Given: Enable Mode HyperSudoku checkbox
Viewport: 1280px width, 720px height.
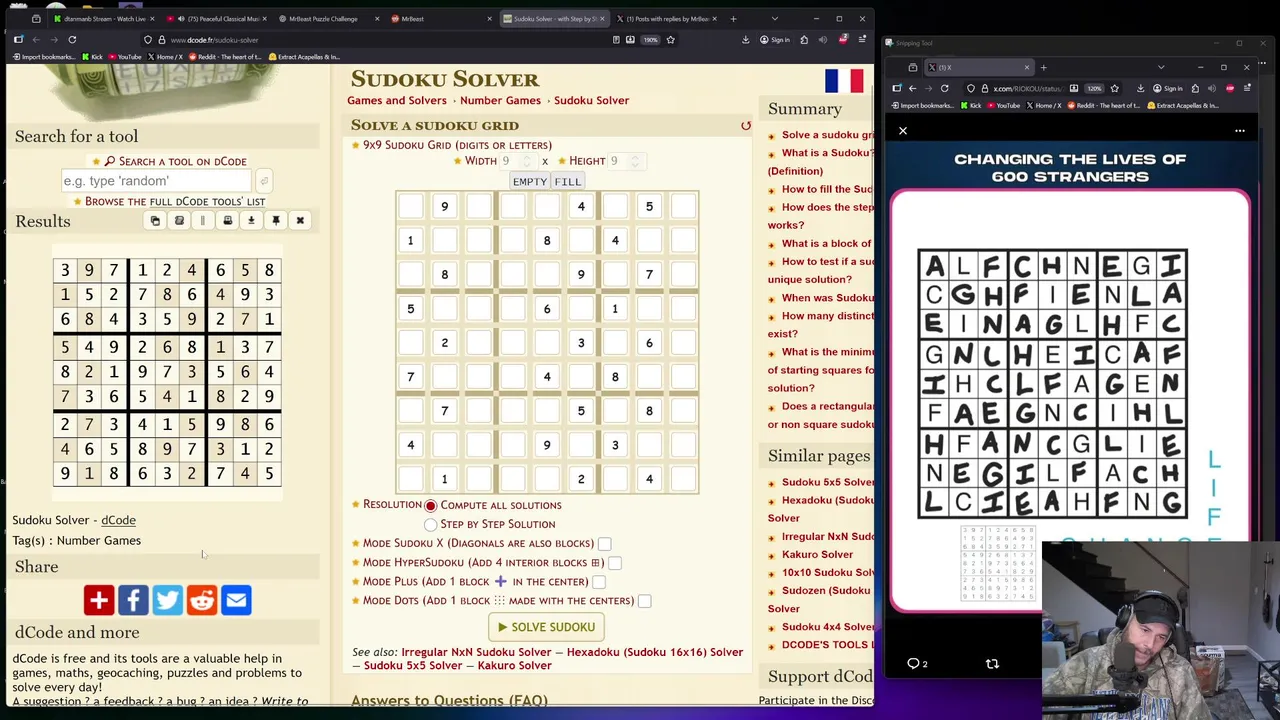Looking at the screenshot, I should point(615,563).
